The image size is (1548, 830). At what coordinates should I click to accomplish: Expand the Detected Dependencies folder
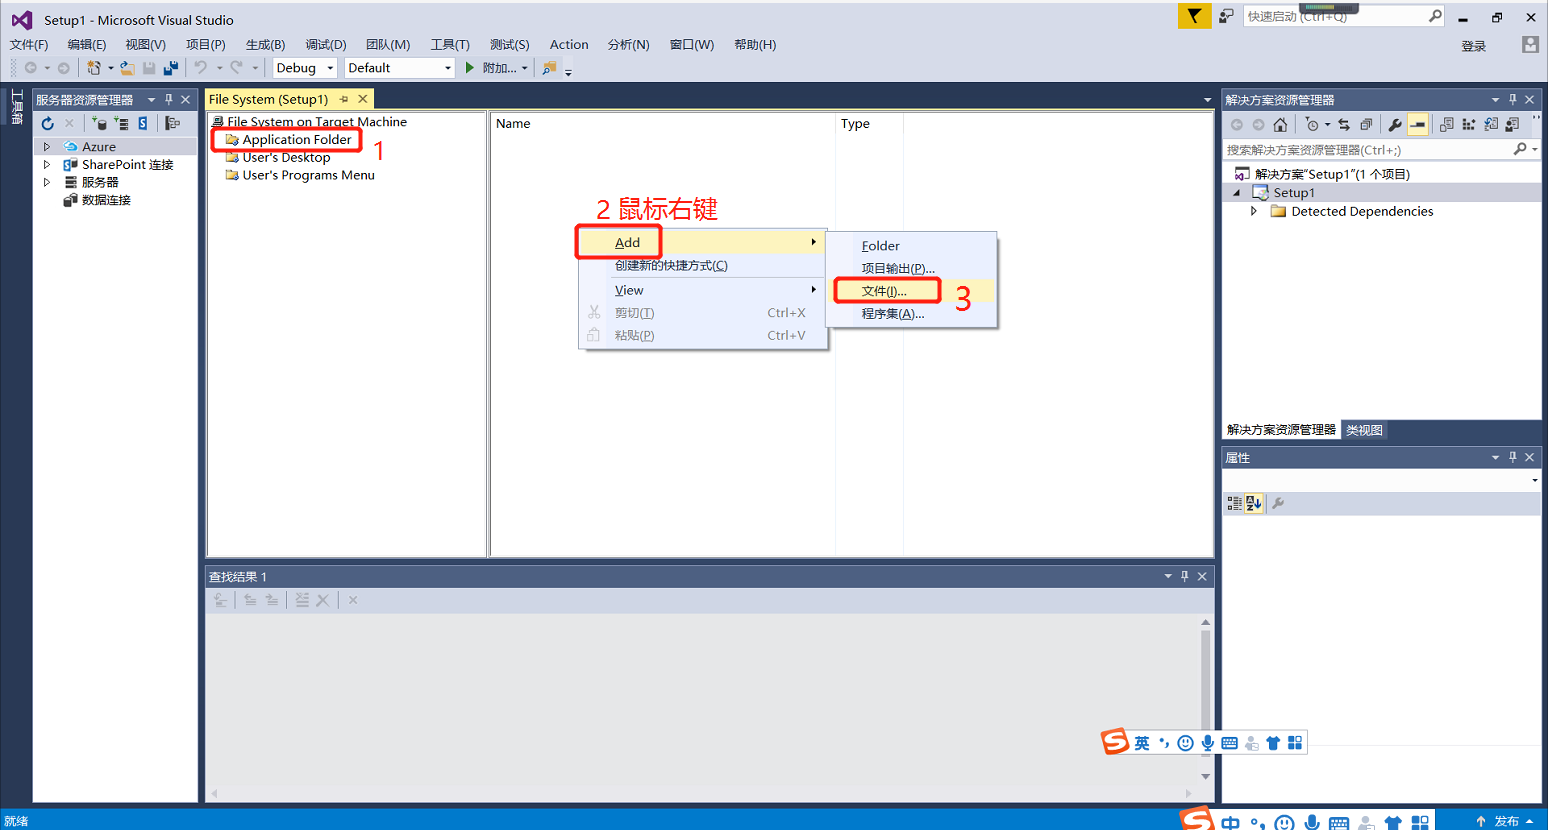coord(1254,212)
